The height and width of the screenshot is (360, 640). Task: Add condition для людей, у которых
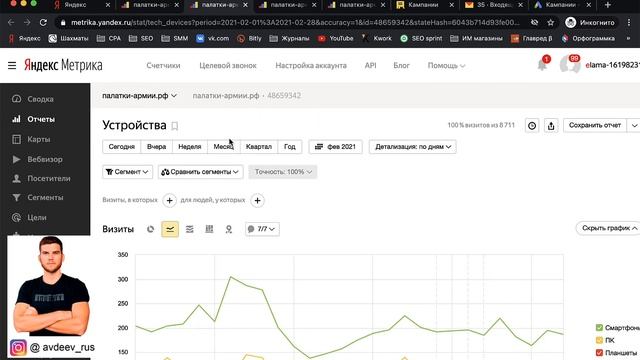coord(258,200)
